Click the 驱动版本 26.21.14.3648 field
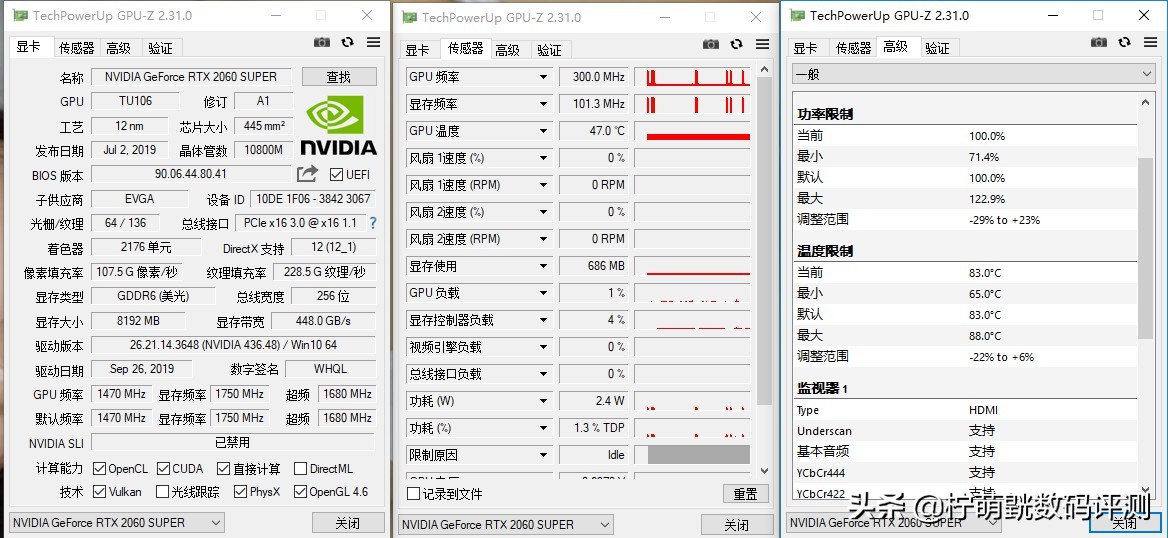 pos(232,345)
